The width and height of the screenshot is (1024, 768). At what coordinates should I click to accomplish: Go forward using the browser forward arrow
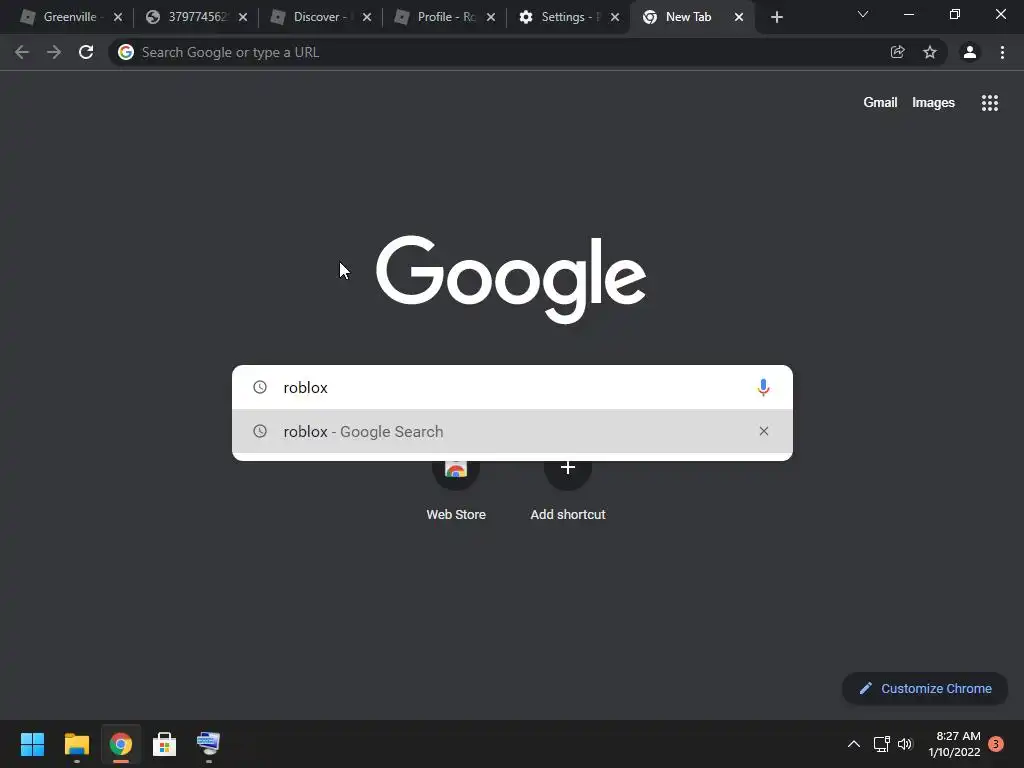(x=54, y=52)
